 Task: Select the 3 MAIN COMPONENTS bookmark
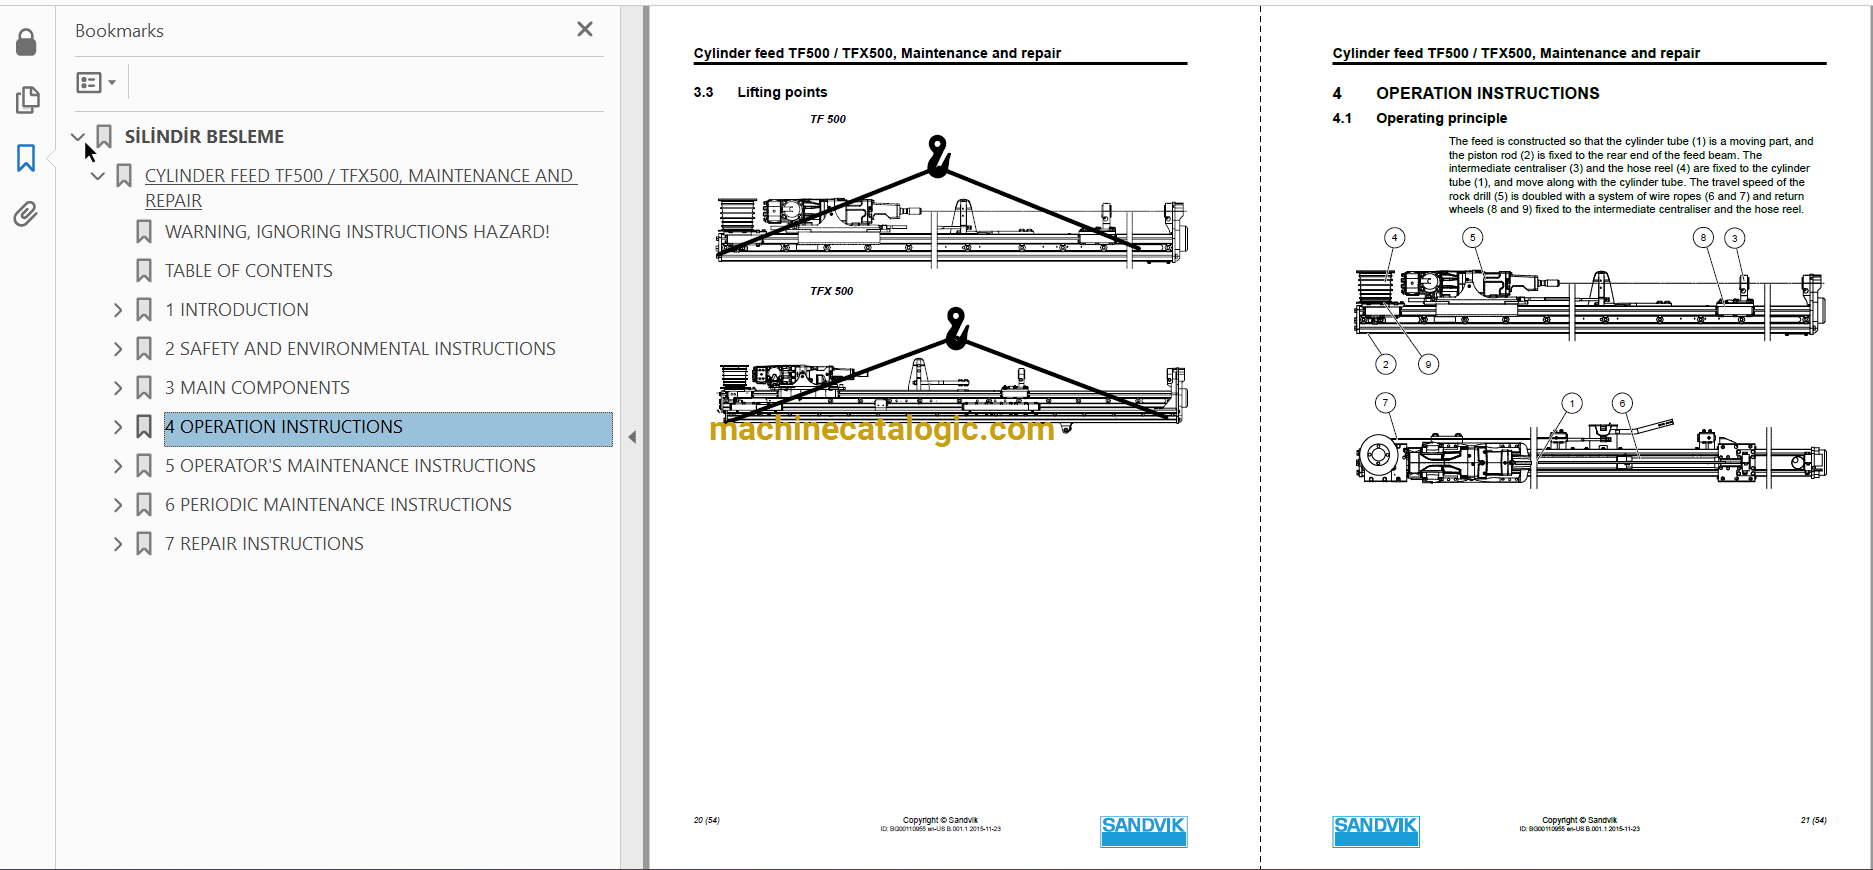[x=257, y=388]
